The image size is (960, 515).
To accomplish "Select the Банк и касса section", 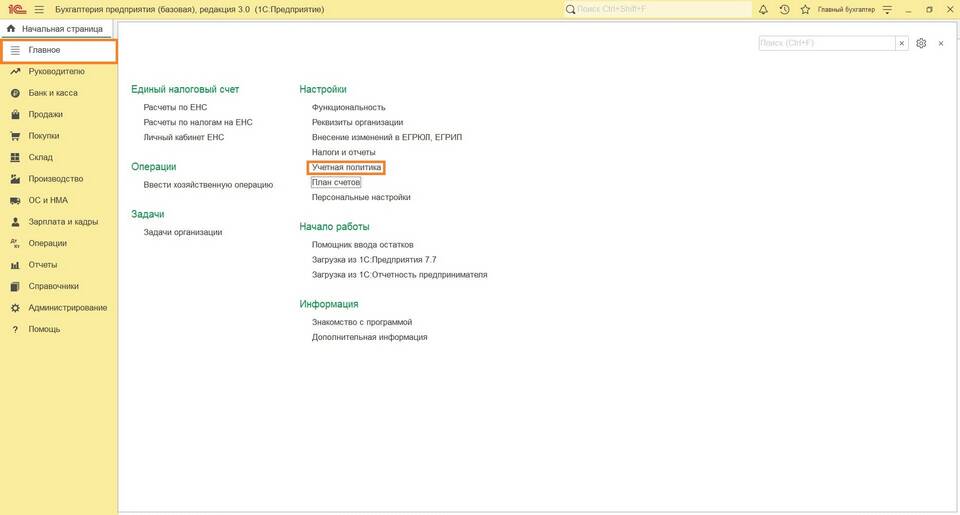I will click(x=52, y=93).
